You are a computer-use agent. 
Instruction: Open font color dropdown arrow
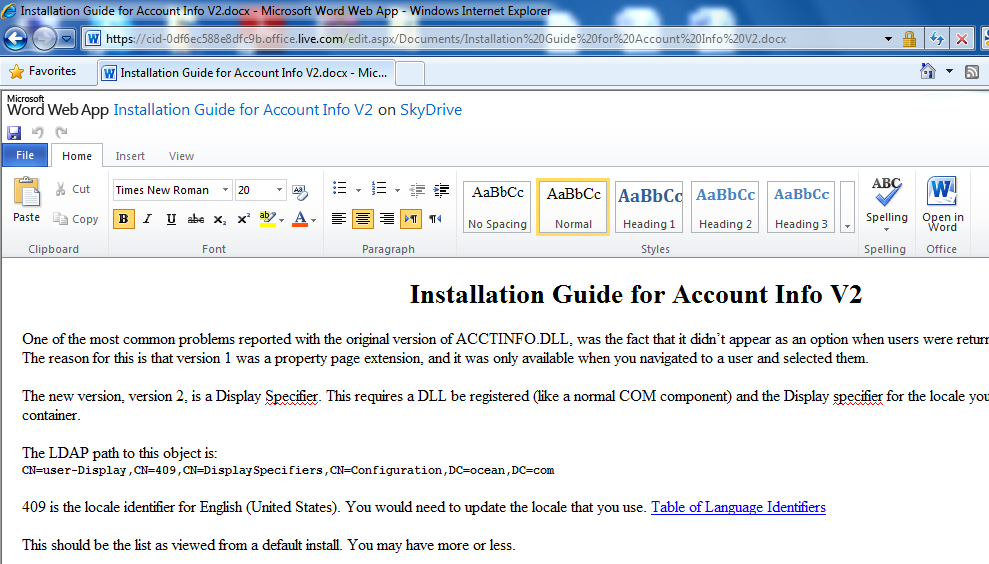point(313,220)
